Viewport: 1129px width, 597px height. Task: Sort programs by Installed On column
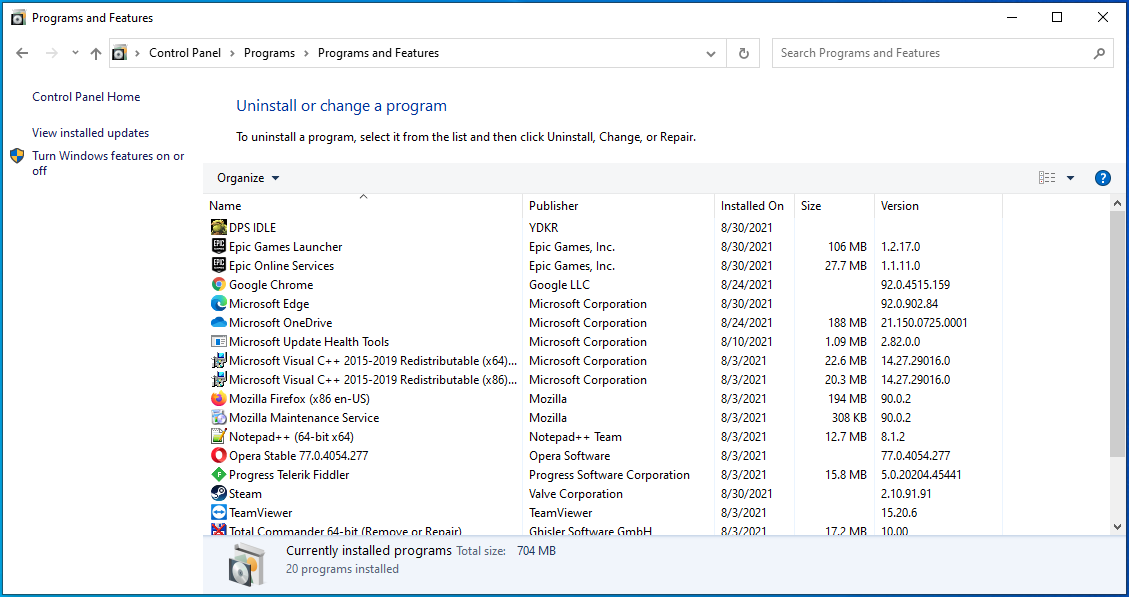click(x=752, y=206)
